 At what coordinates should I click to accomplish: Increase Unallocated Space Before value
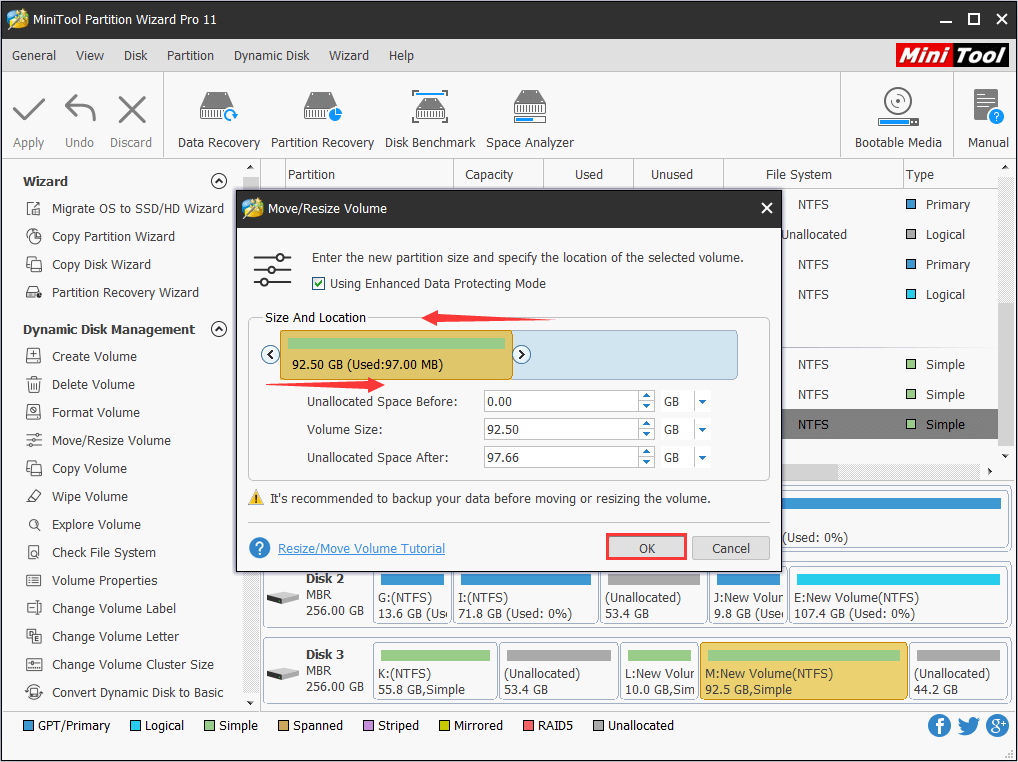(x=646, y=396)
